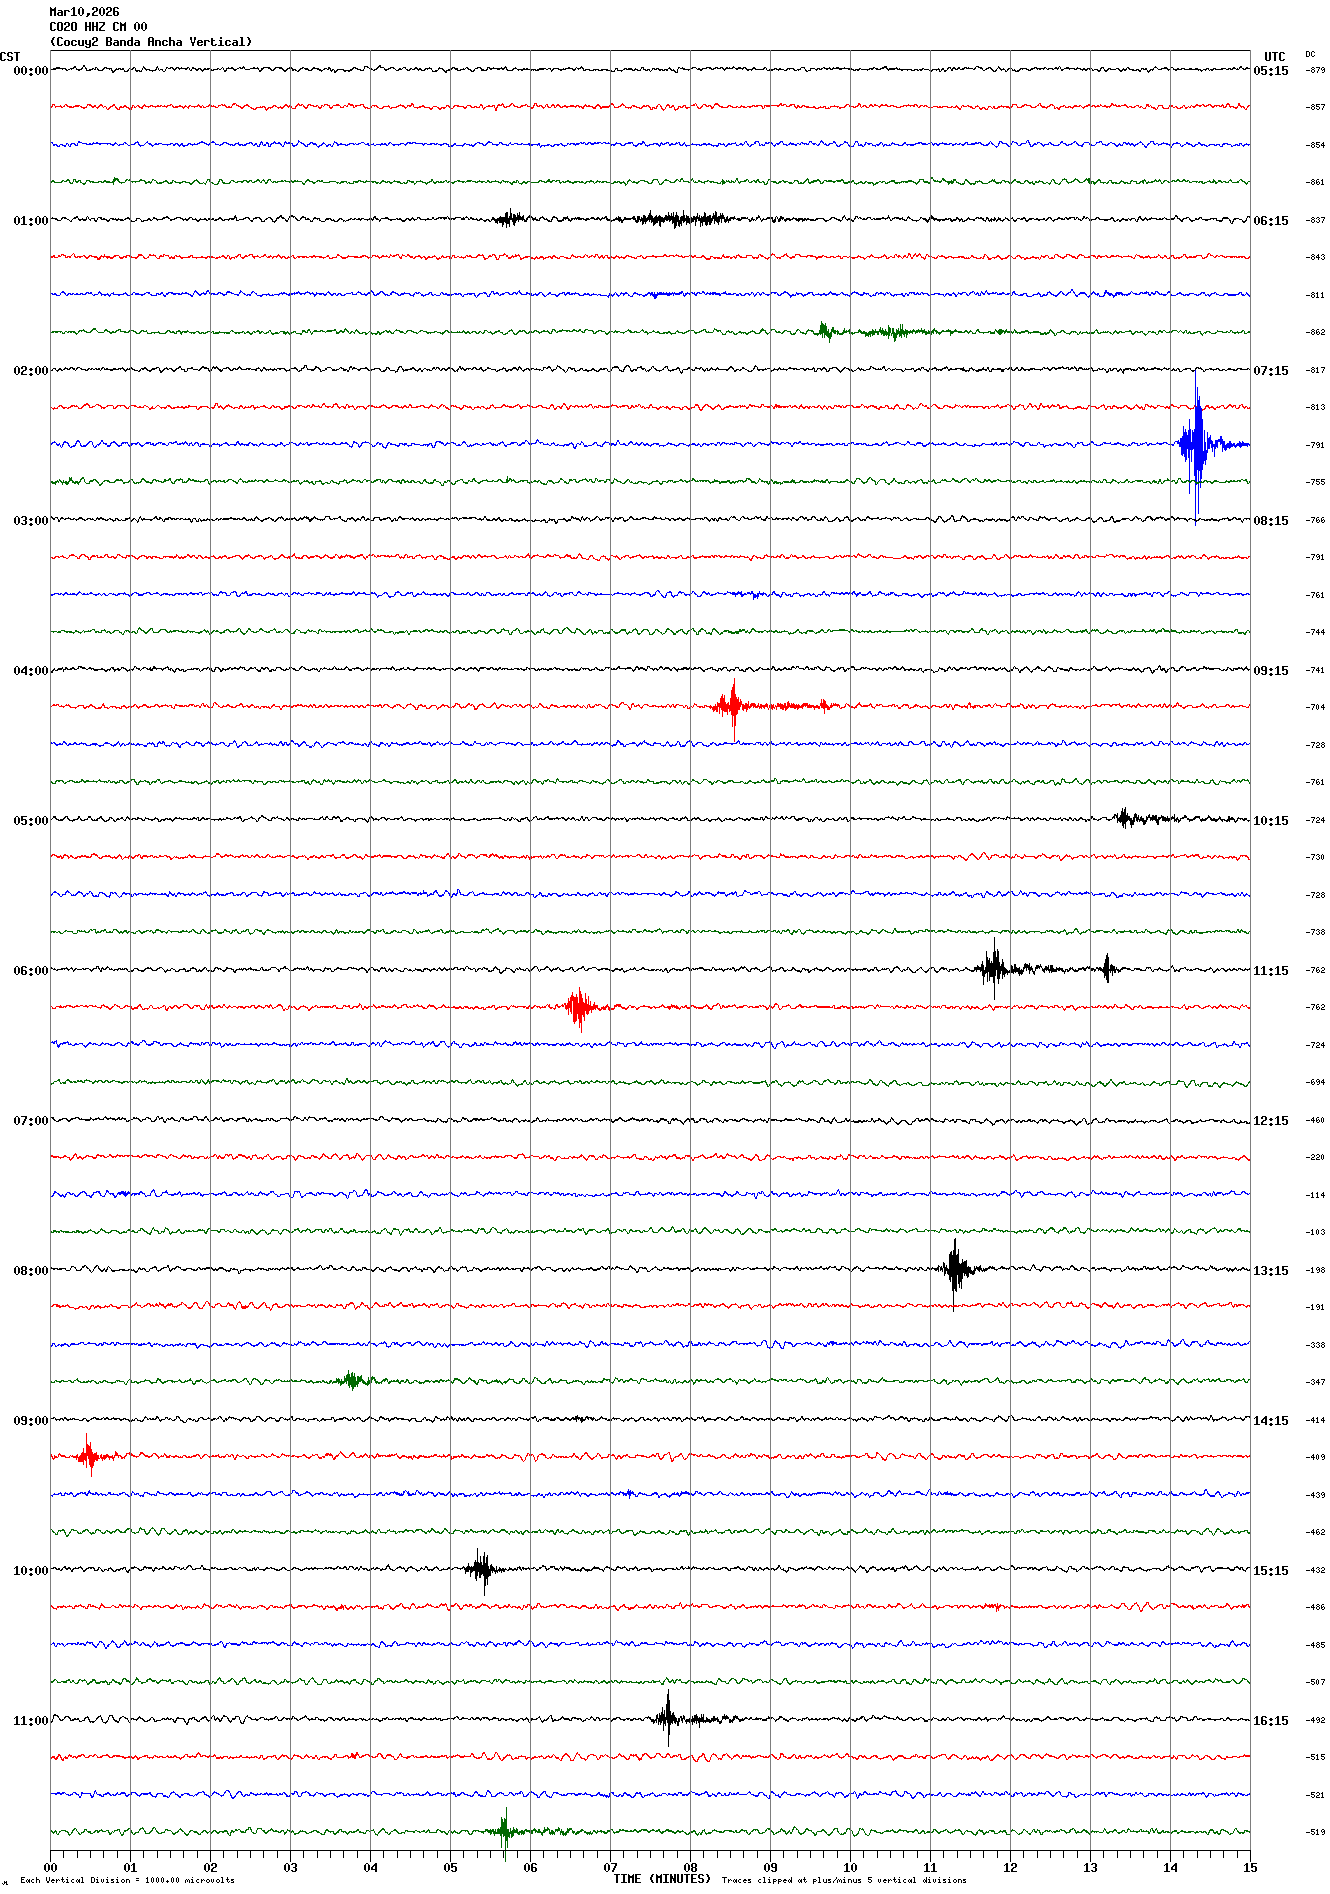This screenshot has height=1894, width=1330.
Task: Click the black spike on the 11:00 CST trace
Action: click(667, 1719)
